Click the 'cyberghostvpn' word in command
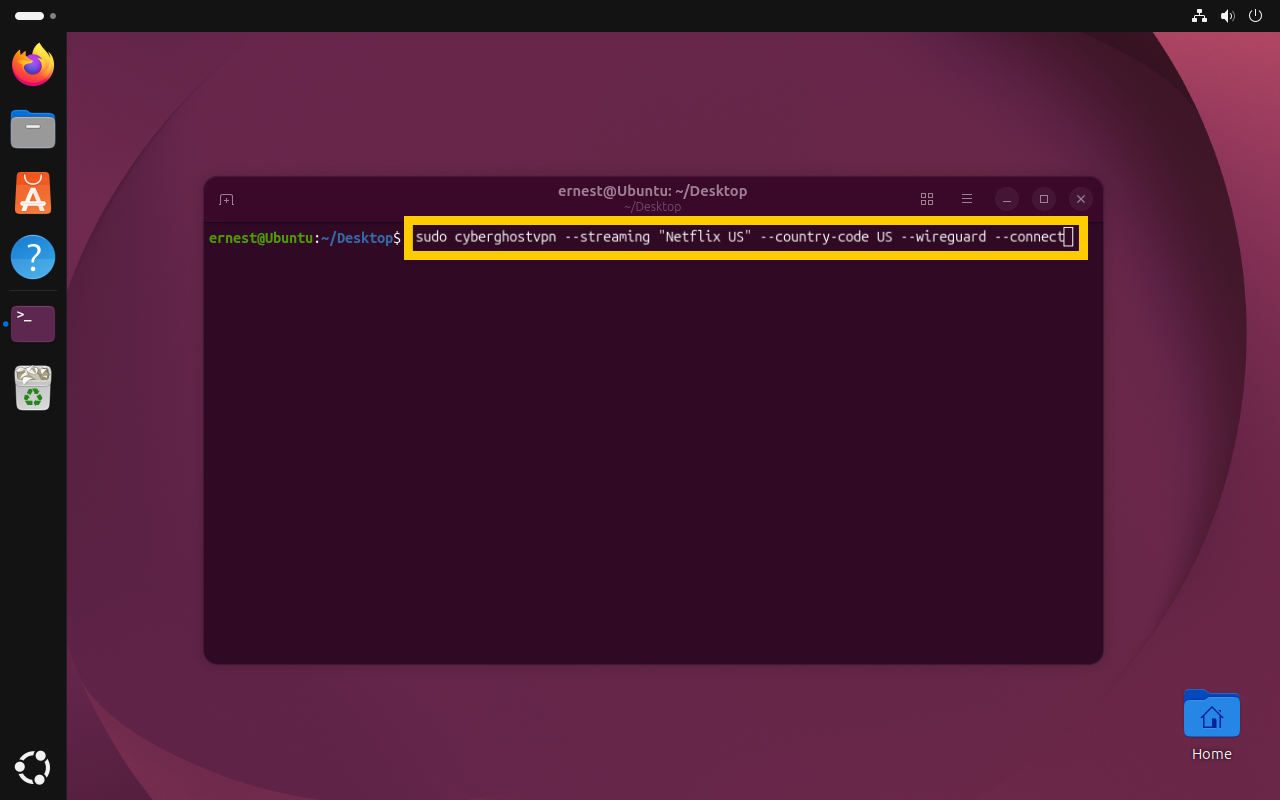Screen dimensions: 1280x800 (x=505, y=237)
